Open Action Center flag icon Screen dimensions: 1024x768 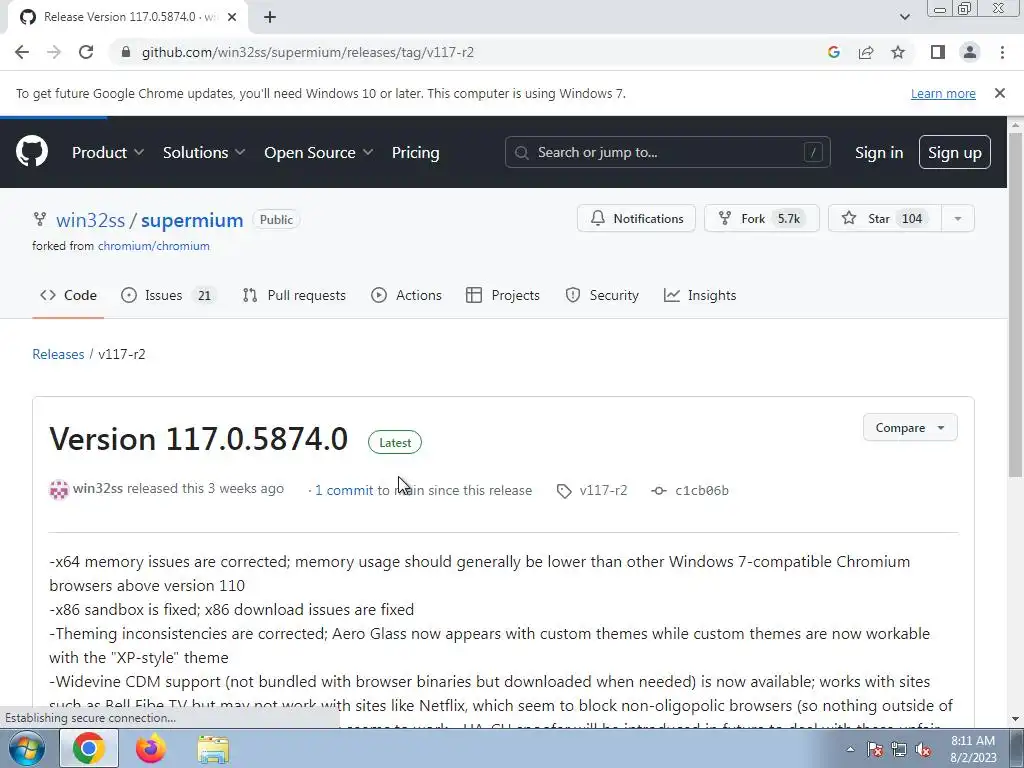pyautogui.click(x=875, y=750)
